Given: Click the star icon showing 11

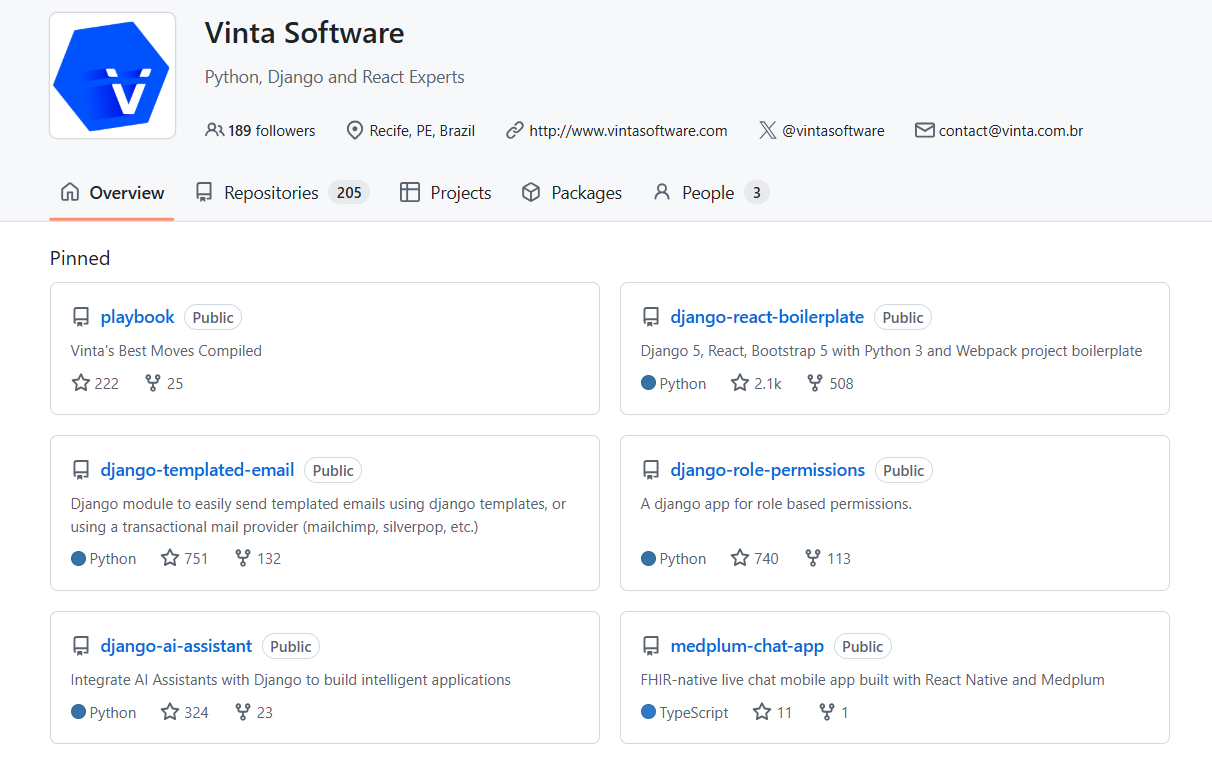Looking at the screenshot, I should point(762,712).
